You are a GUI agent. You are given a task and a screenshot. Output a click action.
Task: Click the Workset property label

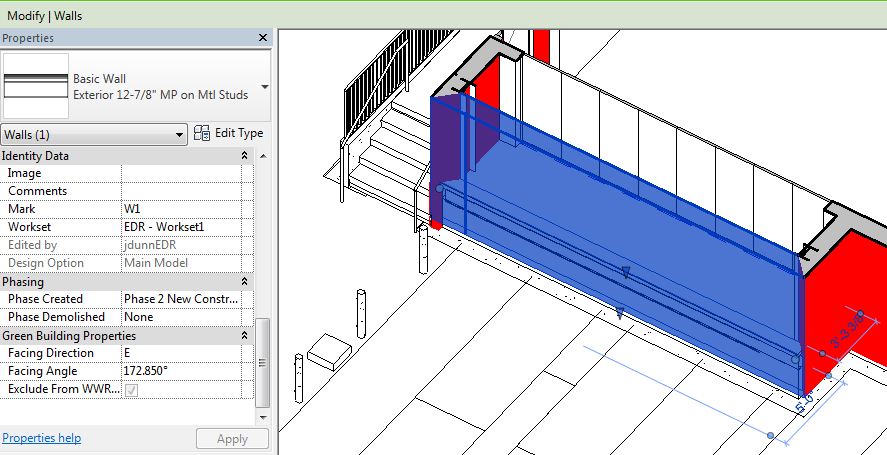coord(29,227)
